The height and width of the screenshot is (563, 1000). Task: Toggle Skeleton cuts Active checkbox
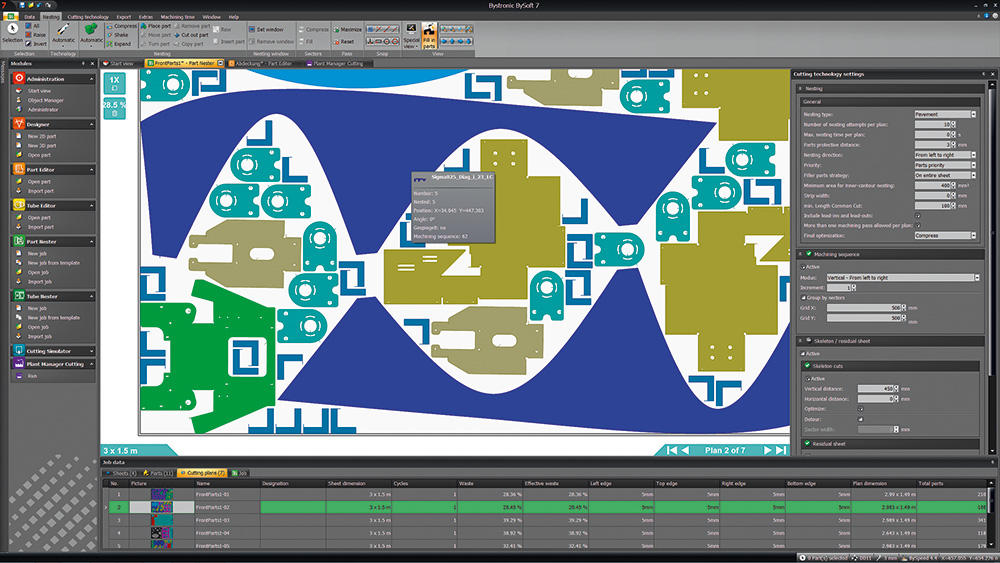pos(808,379)
